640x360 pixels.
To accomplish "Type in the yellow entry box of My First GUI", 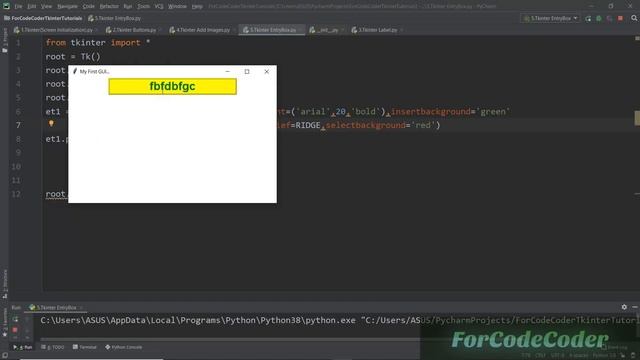I will pos(172,87).
